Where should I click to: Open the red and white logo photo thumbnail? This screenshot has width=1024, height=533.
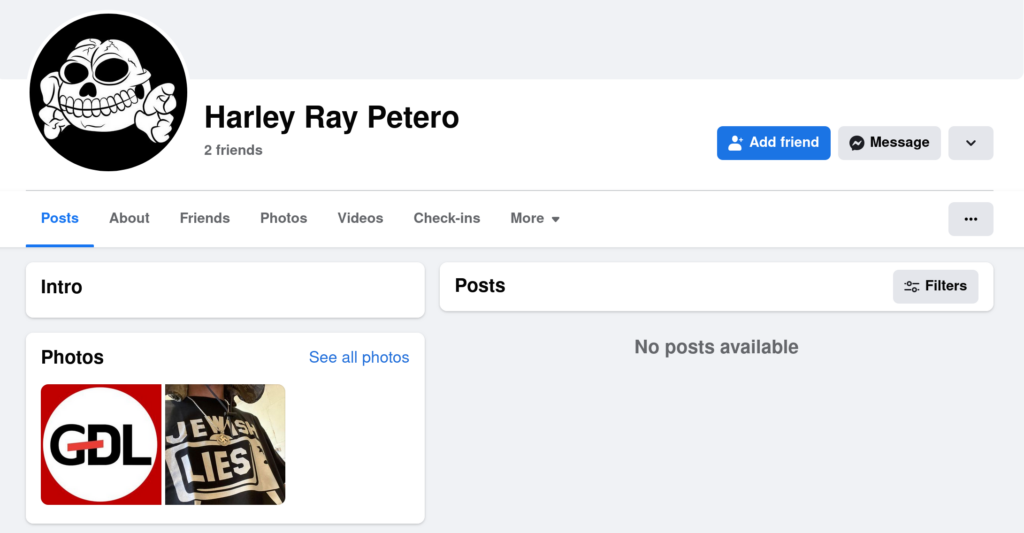point(101,444)
